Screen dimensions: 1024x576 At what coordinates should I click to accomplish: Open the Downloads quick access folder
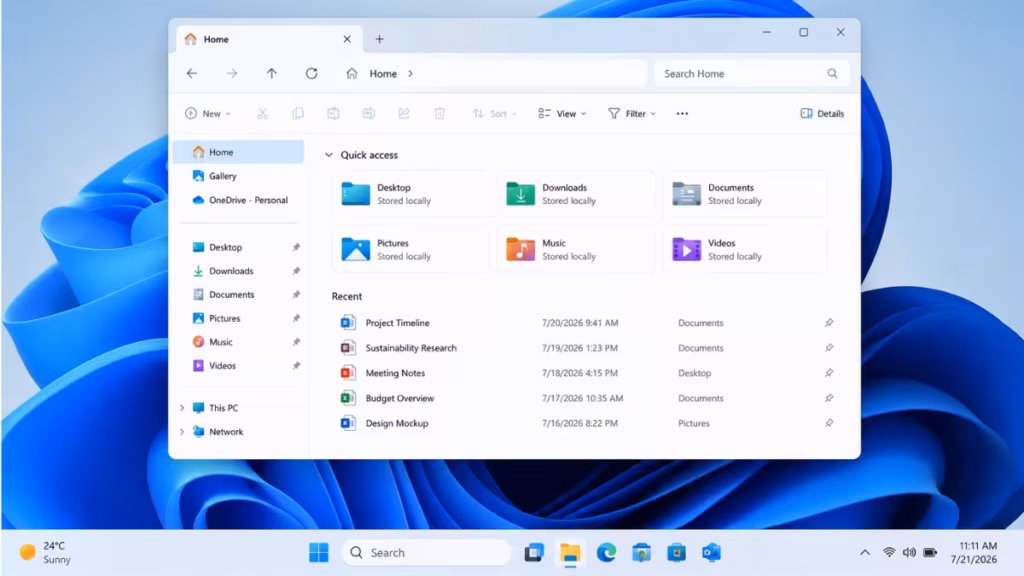576,194
